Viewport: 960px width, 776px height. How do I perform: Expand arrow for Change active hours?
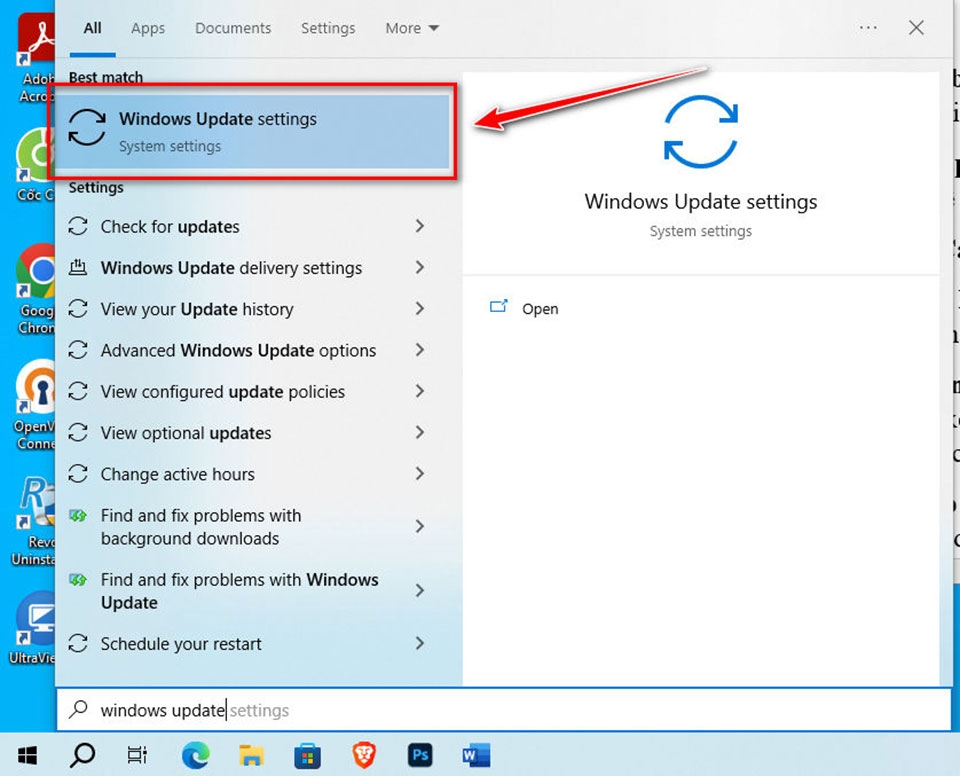420,473
